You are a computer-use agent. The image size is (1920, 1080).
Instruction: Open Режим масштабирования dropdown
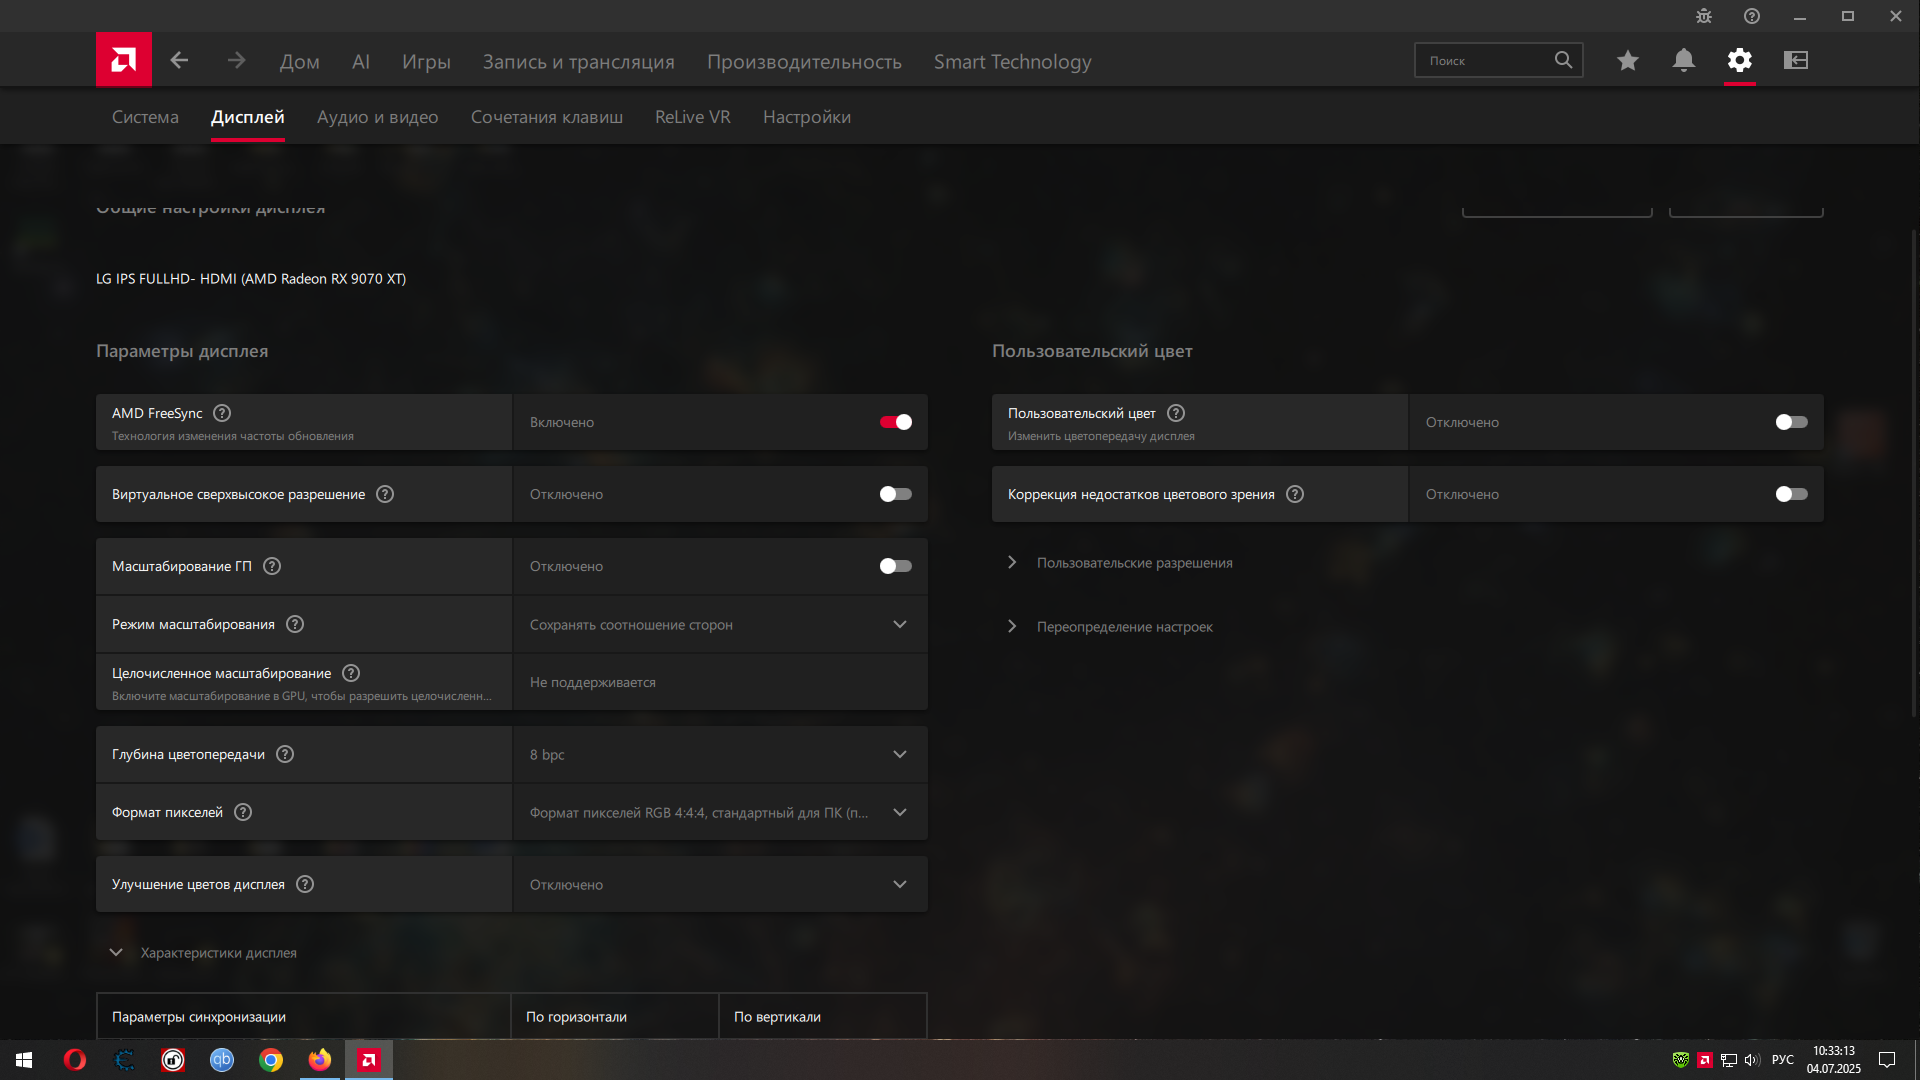(720, 624)
